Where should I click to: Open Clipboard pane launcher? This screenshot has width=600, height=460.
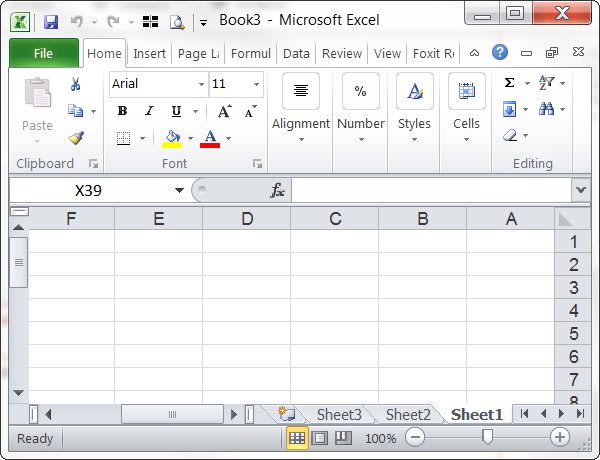point(93,164)
